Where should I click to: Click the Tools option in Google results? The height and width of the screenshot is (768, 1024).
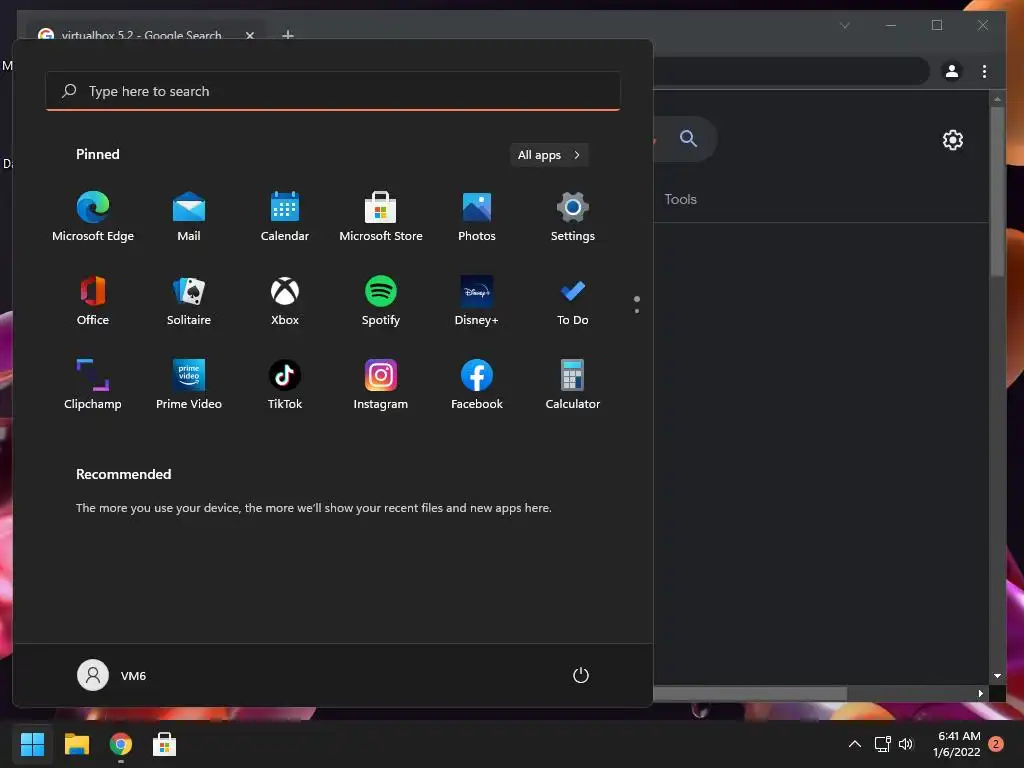pos(680,199)
